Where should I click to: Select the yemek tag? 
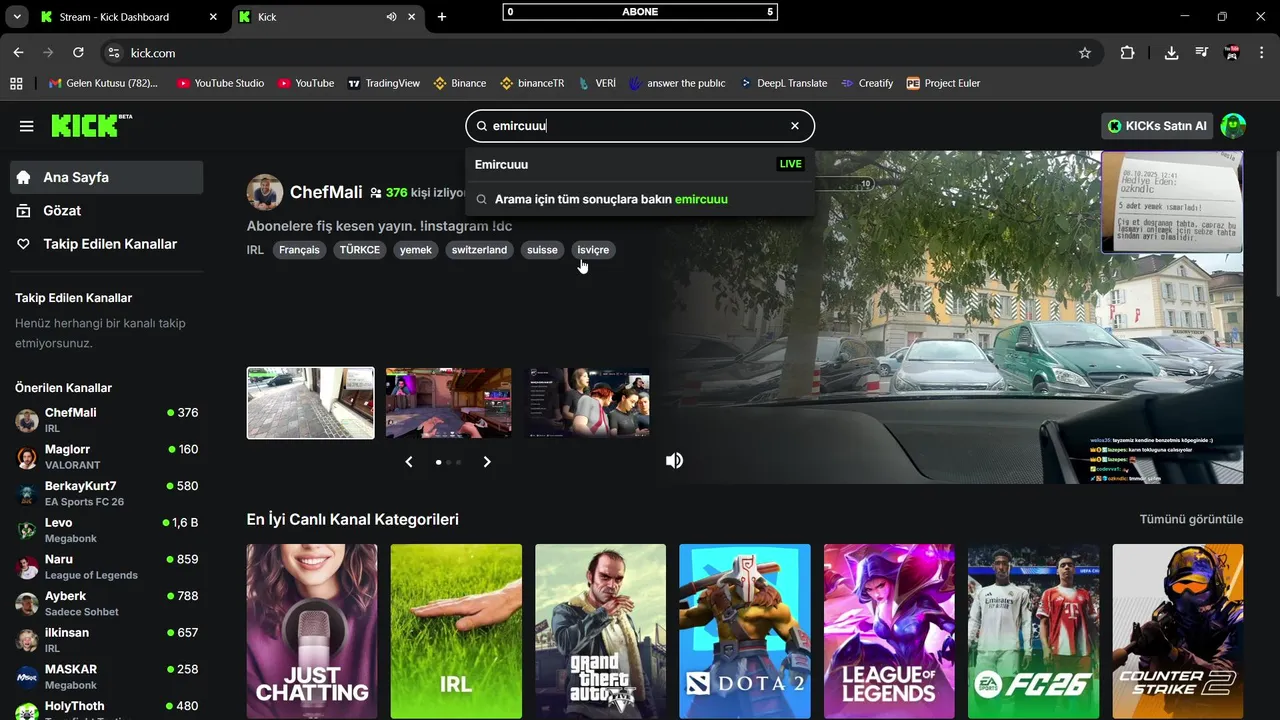pos(416,250)
